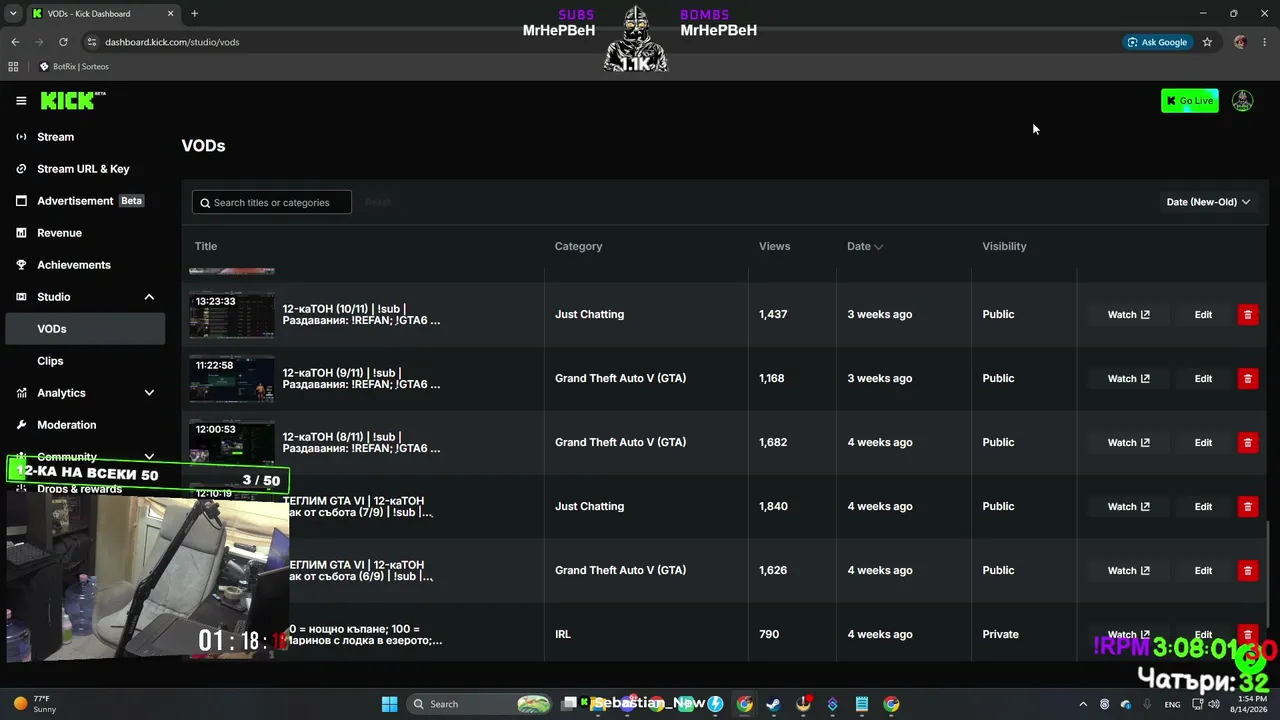Click the Title column header

coord(206,246)
